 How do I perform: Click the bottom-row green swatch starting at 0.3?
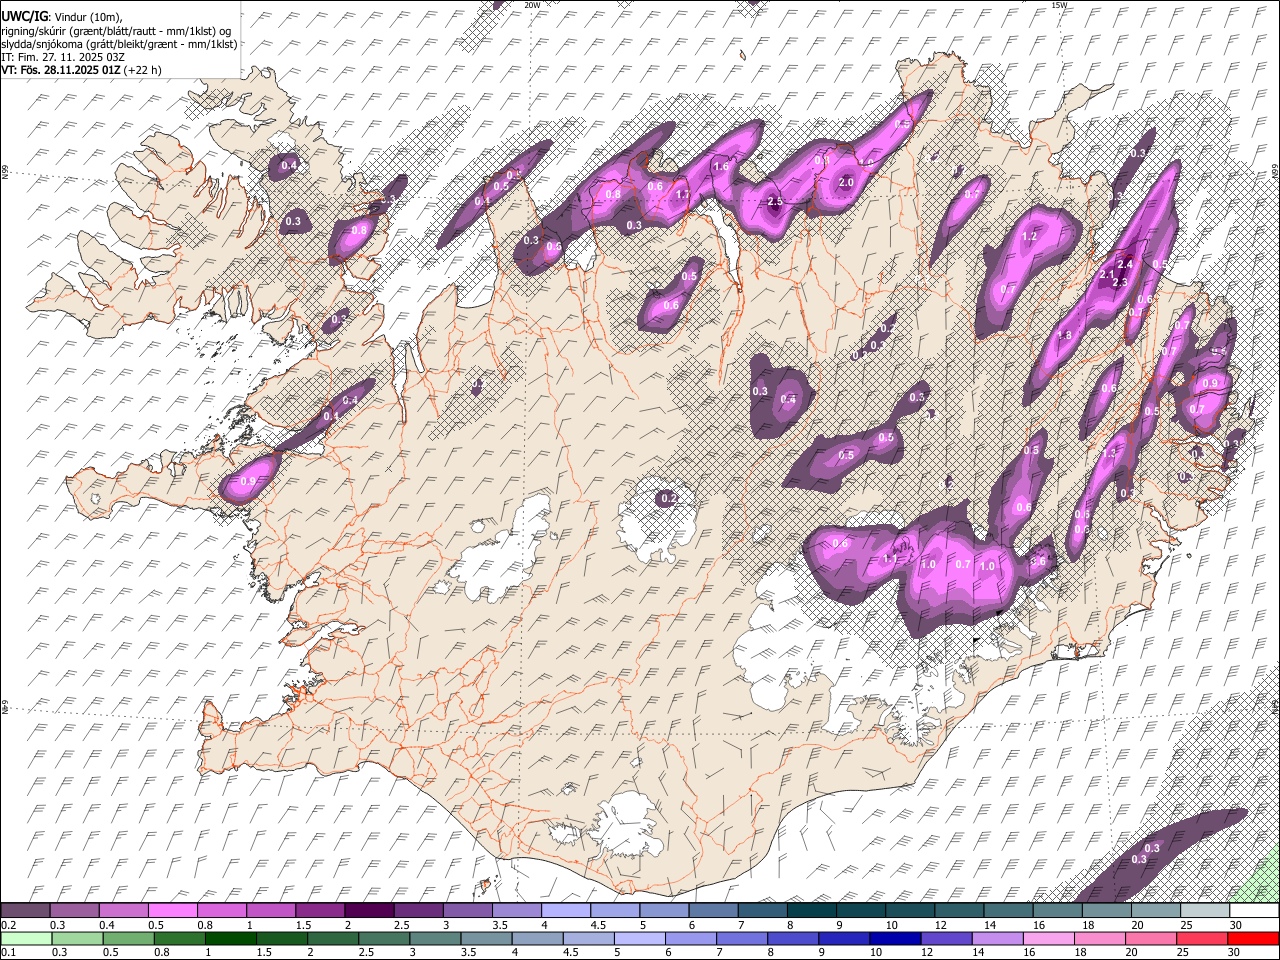75,938
